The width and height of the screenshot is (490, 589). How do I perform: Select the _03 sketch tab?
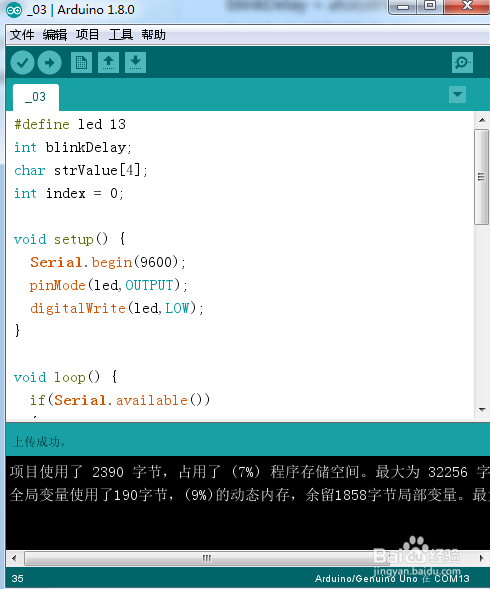point(36,97)
